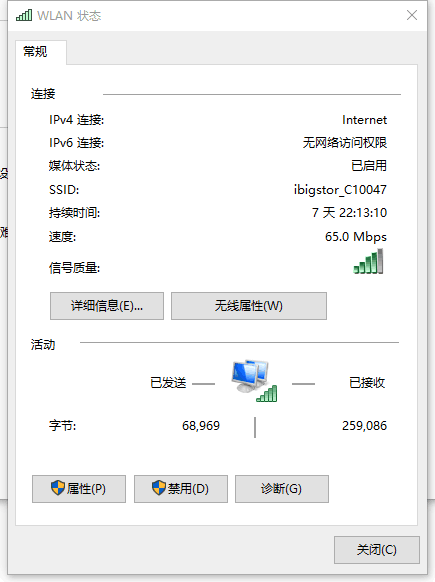The image size is (435, 582).
Task: Click the signal quality bars icon
Action: pos(368,261)
